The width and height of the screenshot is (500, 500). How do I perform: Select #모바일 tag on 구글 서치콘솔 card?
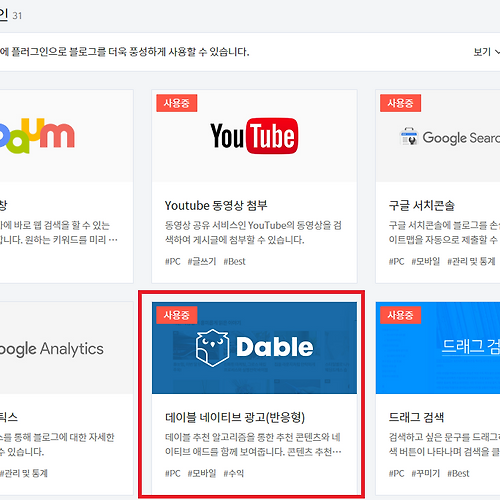(425, 261)
